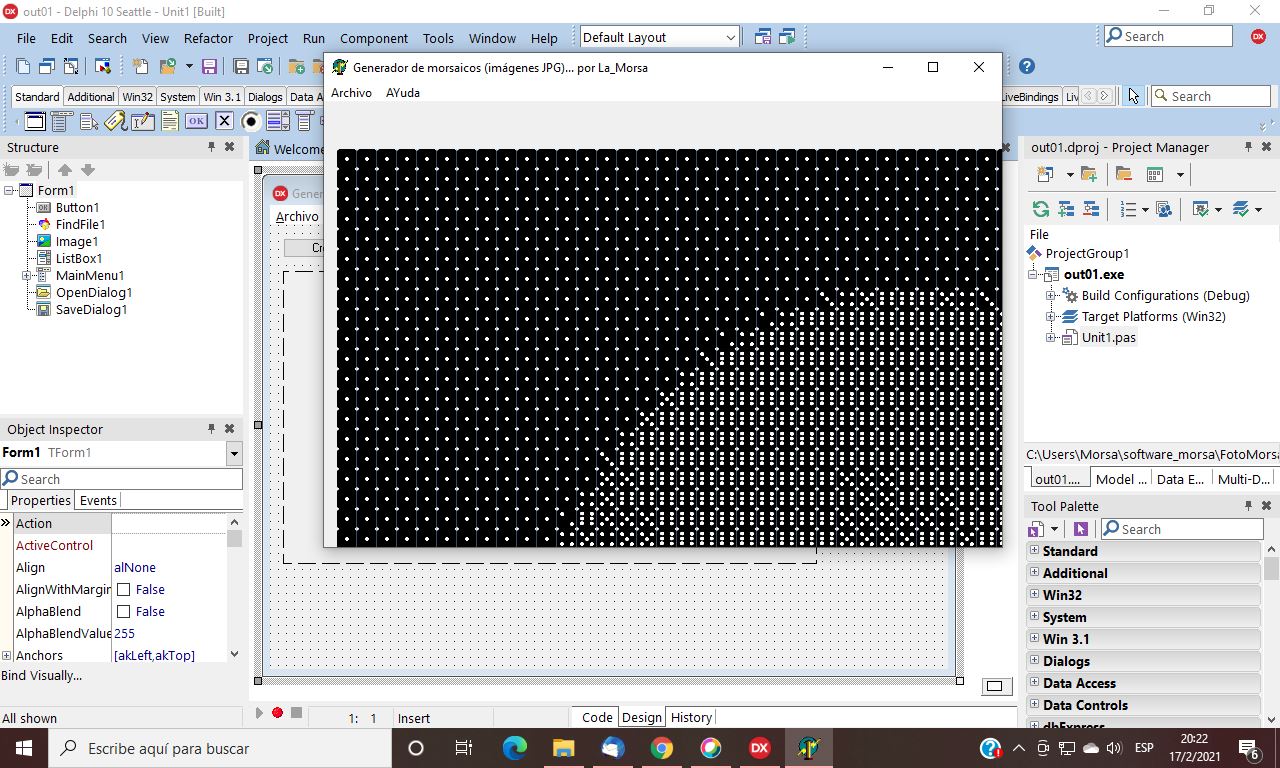The height and width of the screenshot is (768, 1280).
Task: Click the Set Debug Desktop icon
Action: click(x=787, y=37)
